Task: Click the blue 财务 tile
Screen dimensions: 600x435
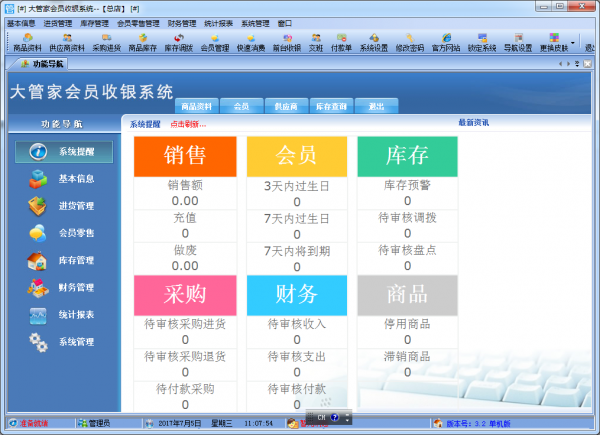Action: (296, 294)
